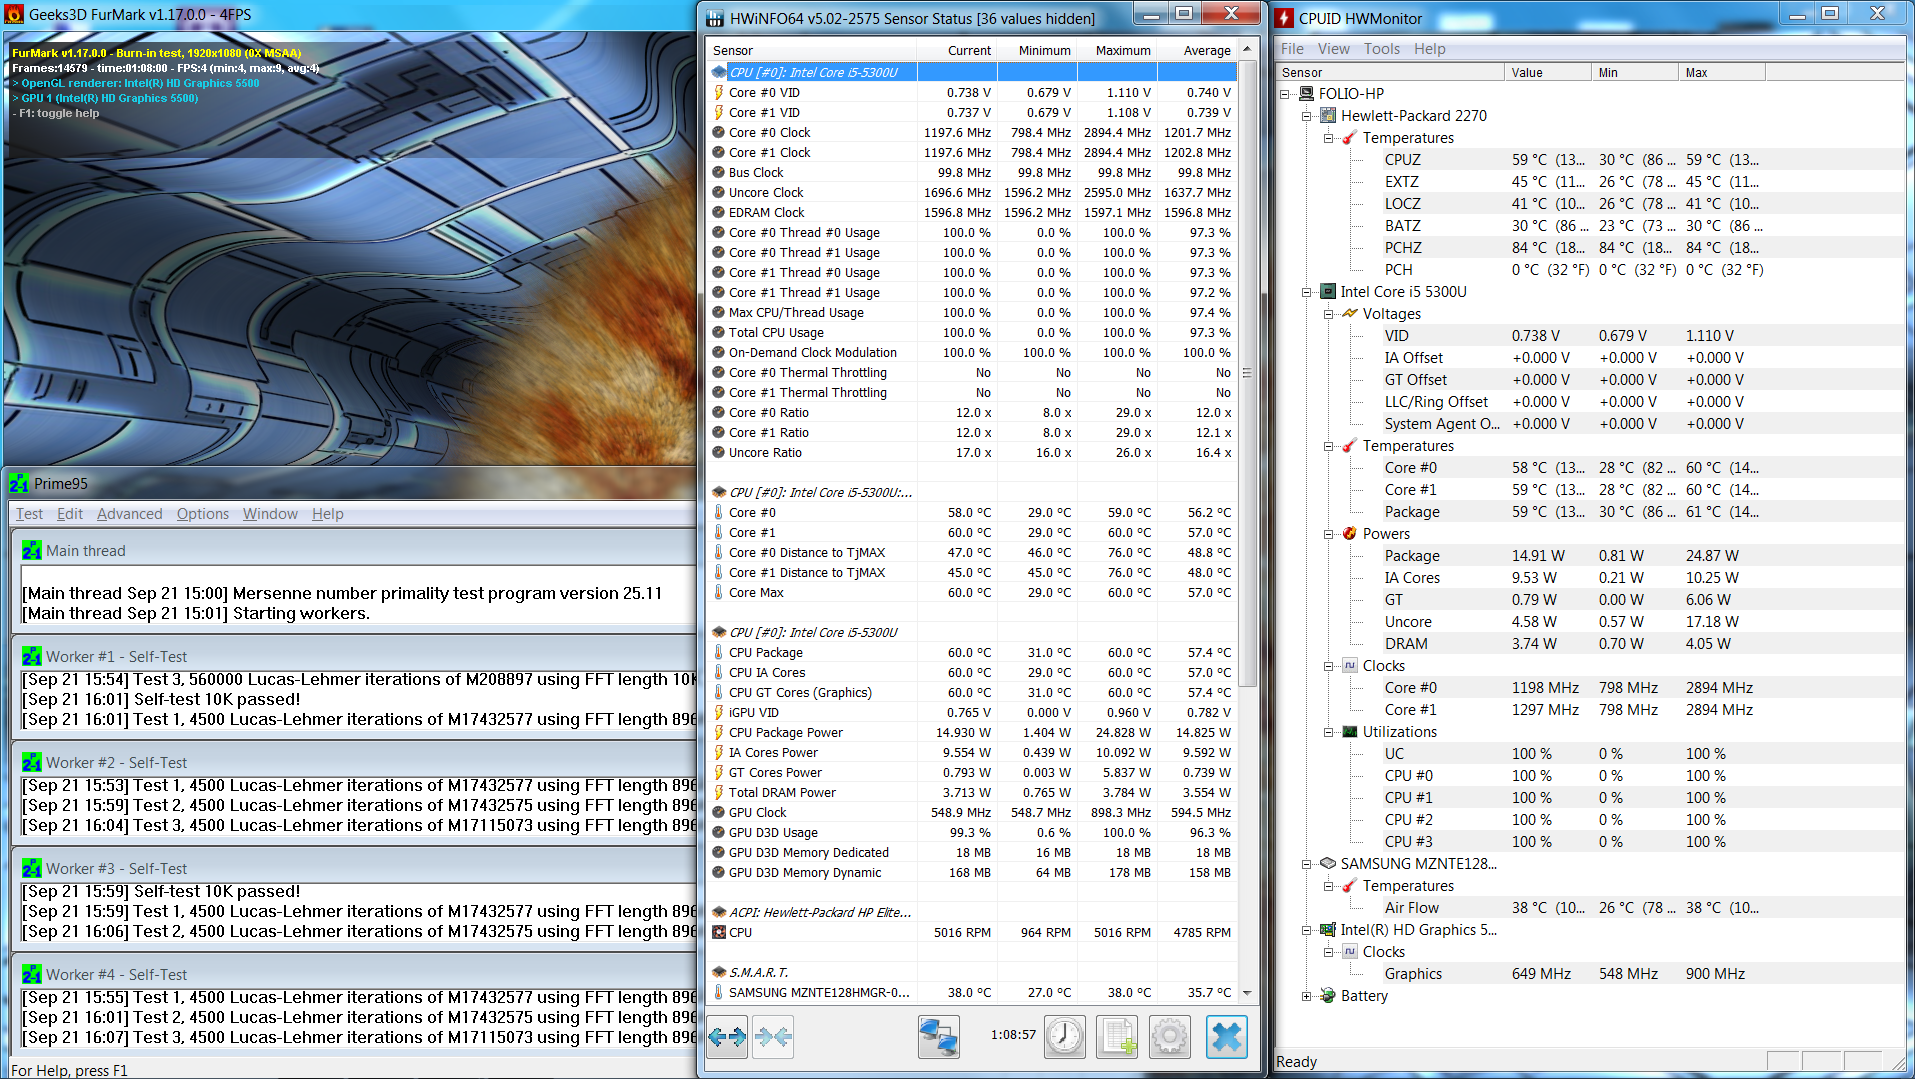1915x1079 pixels.
Task: Collapse the Intel(R) HD Graphics node
Action: coord(1306,930)
